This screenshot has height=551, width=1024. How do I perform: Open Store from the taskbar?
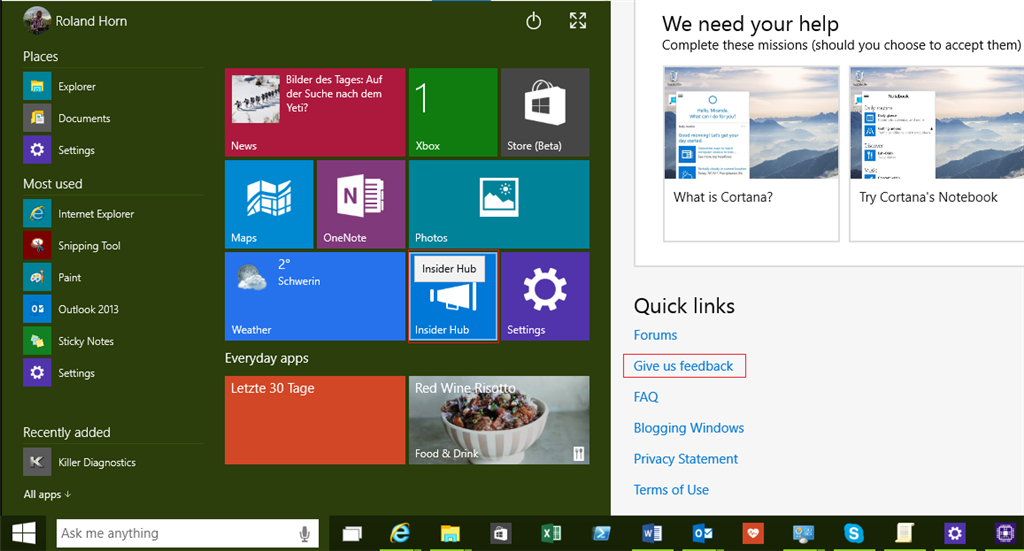tap(500, 534)
